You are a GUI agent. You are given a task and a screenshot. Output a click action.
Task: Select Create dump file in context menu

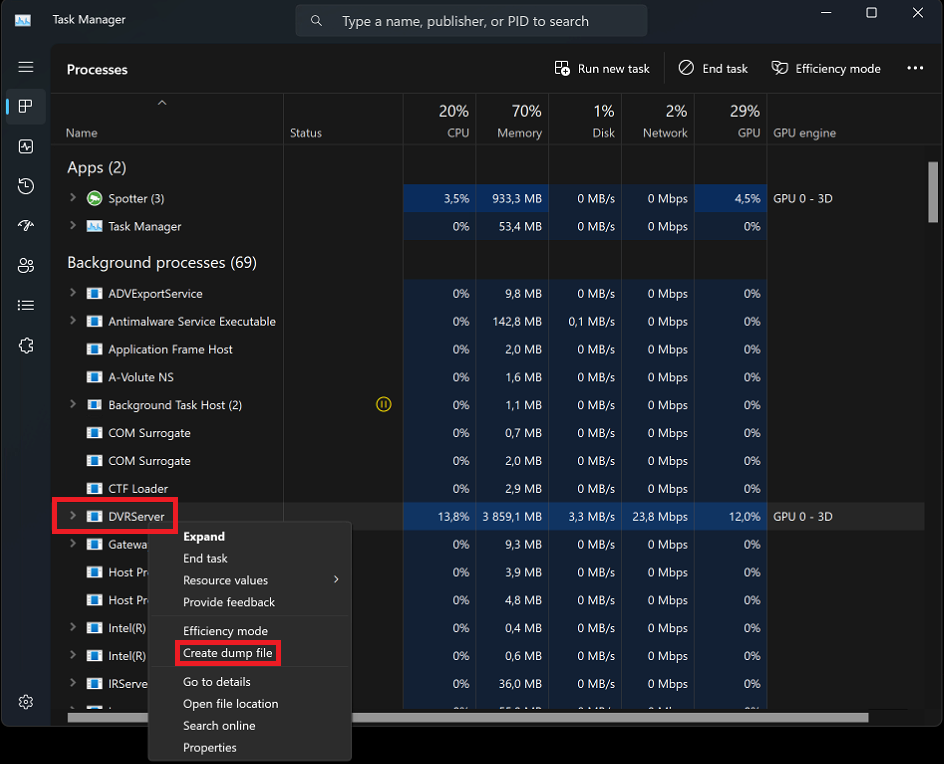pyautogui.click(x=227, y=653)
